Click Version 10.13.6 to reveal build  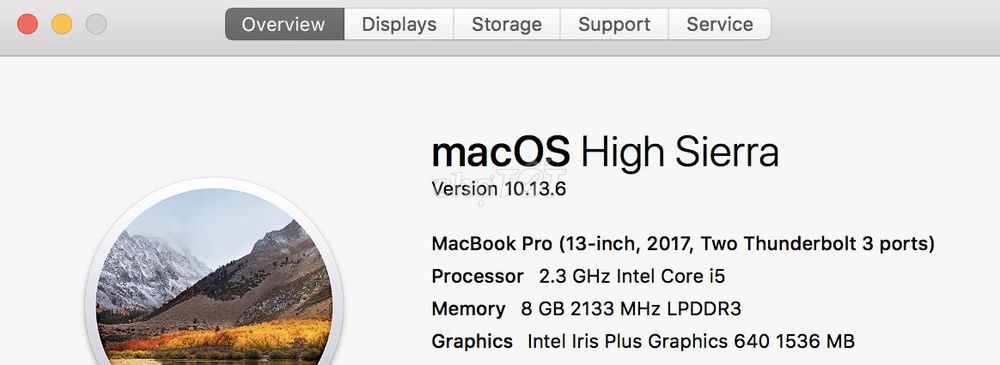pyautogui.click(x=499, y=189)
